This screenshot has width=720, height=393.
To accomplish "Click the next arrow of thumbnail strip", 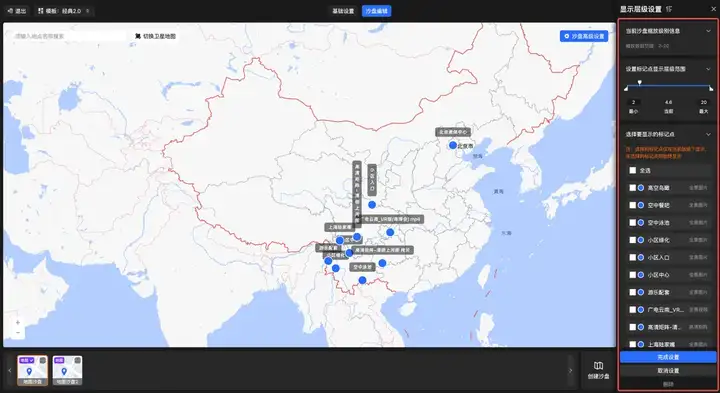I will click(x=570, y=371).
